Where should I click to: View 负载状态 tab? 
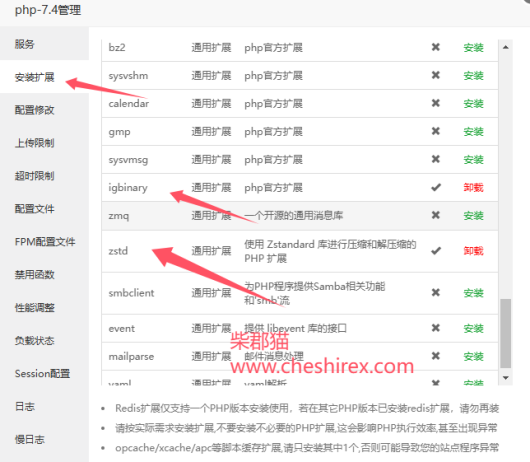tap(44, 340)
